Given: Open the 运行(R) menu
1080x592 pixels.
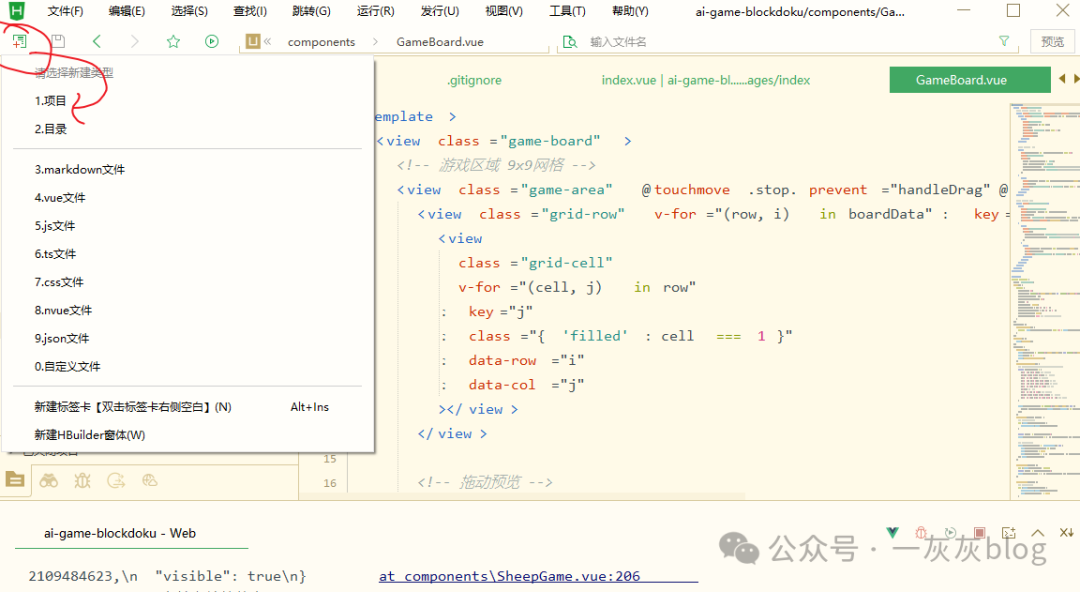Looking at the screenshot, I should pyautogui.click(x=375, y=11).
